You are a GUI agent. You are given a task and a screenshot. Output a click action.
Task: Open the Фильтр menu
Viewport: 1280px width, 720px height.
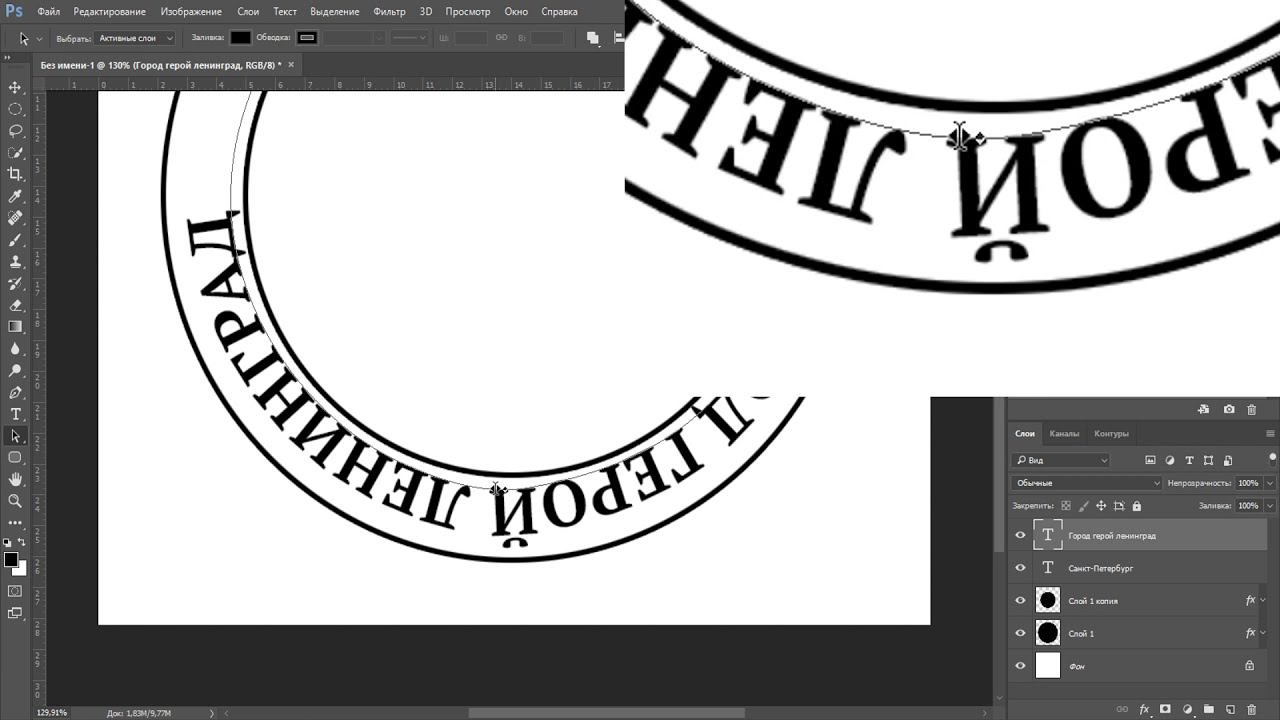click(x=389, y=12)
